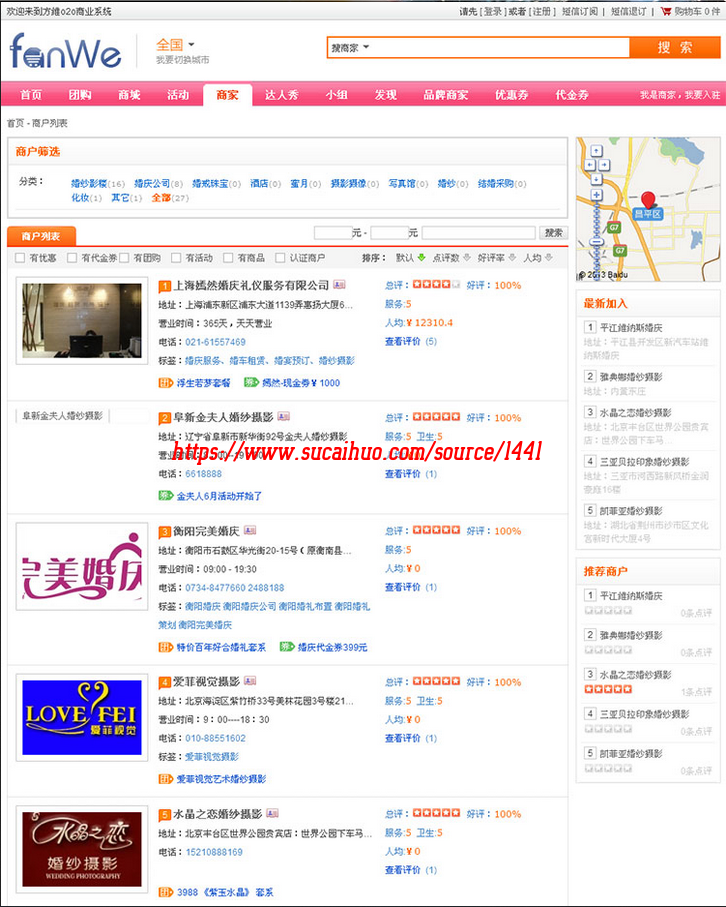Toggle the 有代金券 checkbox

point(72,258)
